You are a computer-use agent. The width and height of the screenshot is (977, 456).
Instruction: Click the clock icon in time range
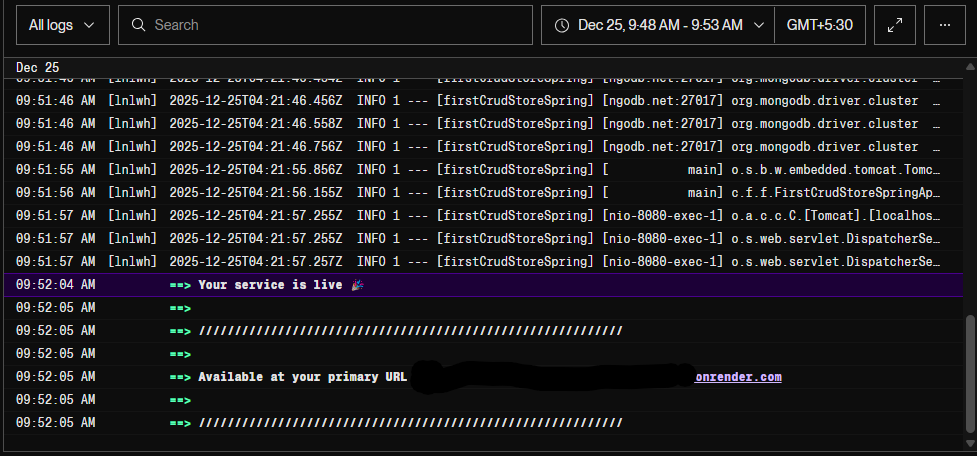[562, 25]
